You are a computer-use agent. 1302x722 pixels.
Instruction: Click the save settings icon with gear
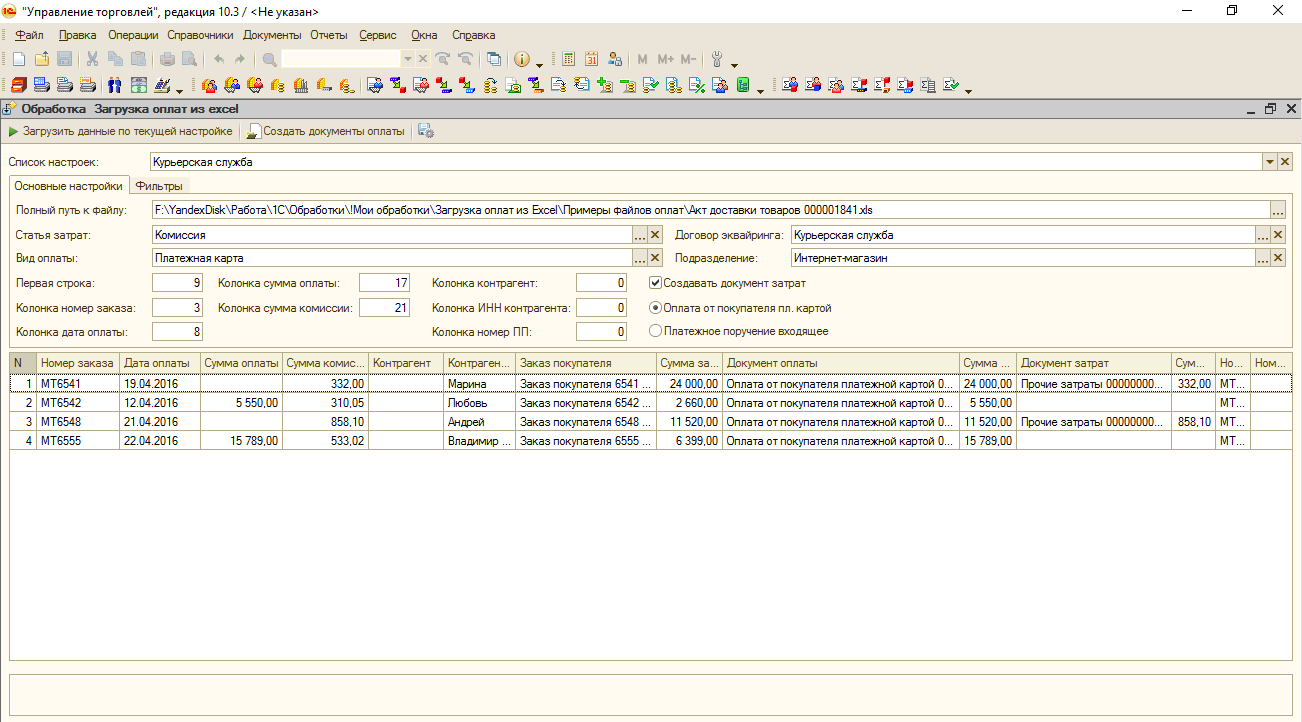426,131
